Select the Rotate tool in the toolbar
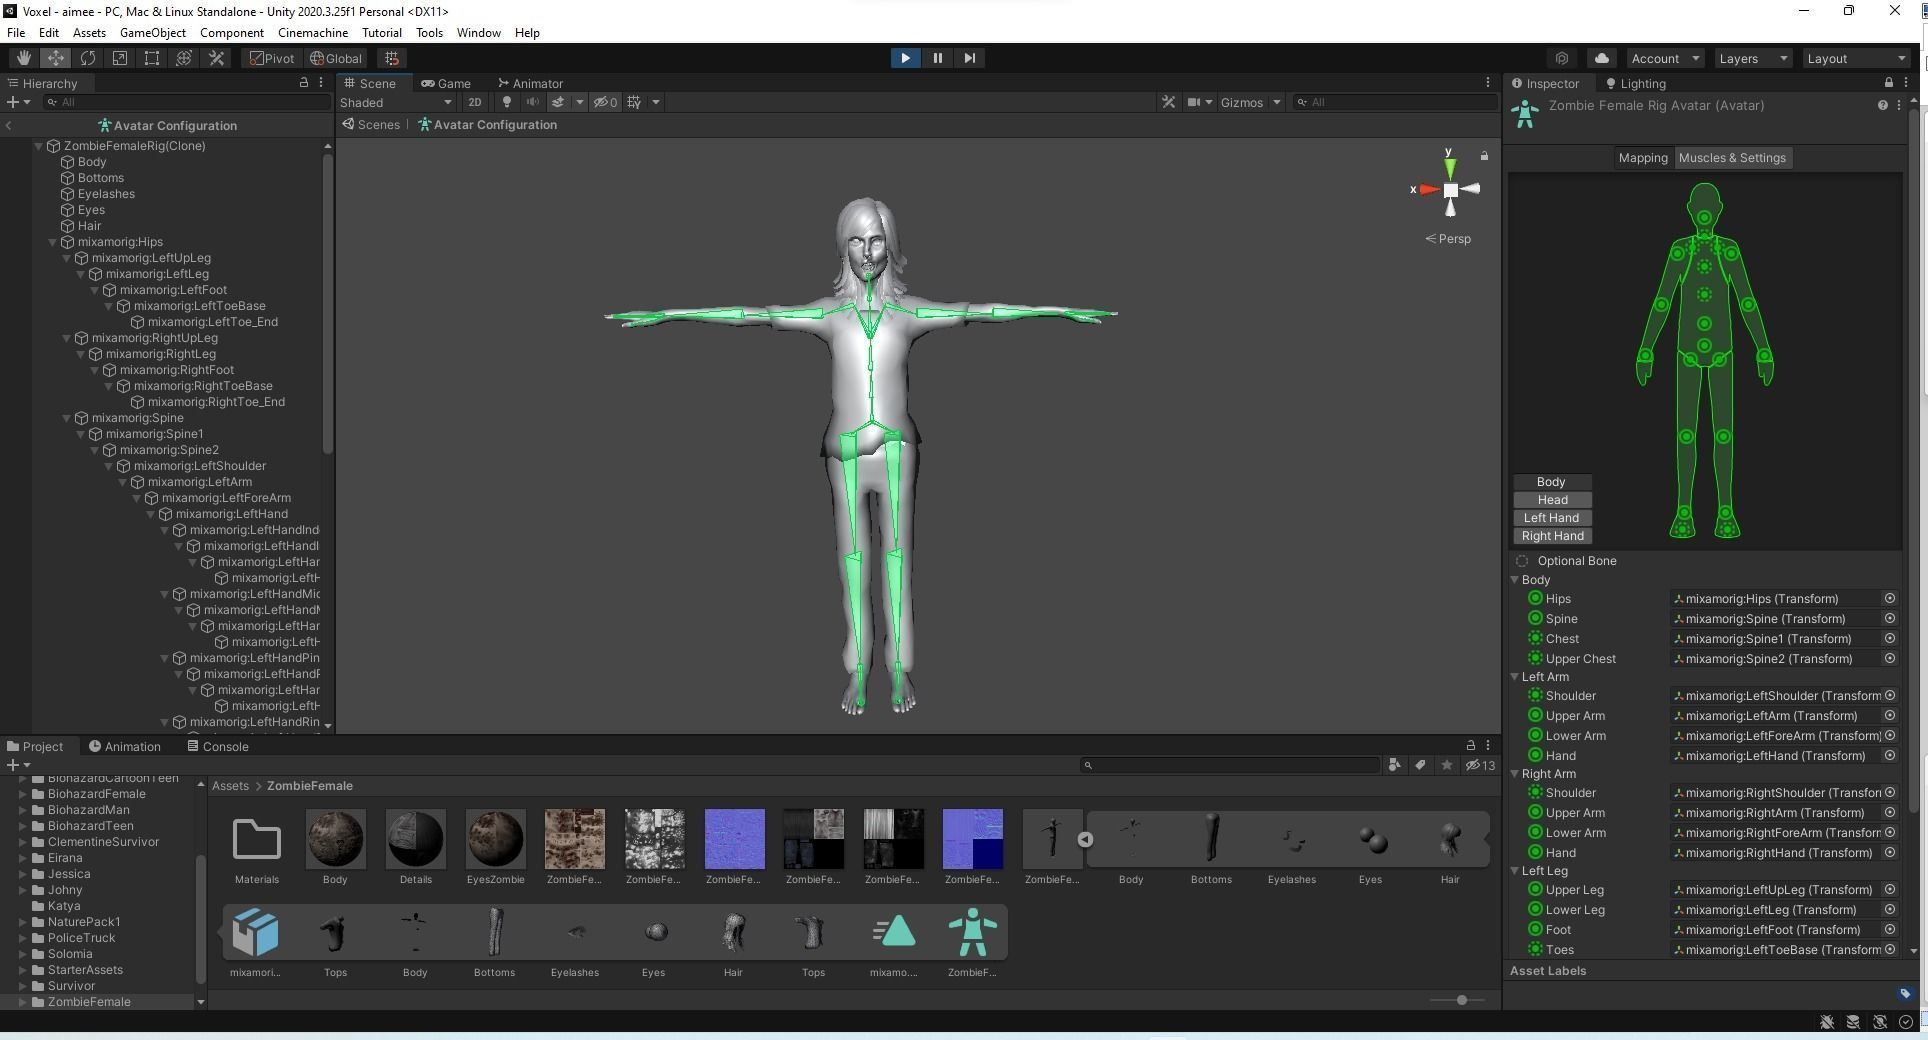This screenshot has width=1928, height=1040. click(87, 58)
